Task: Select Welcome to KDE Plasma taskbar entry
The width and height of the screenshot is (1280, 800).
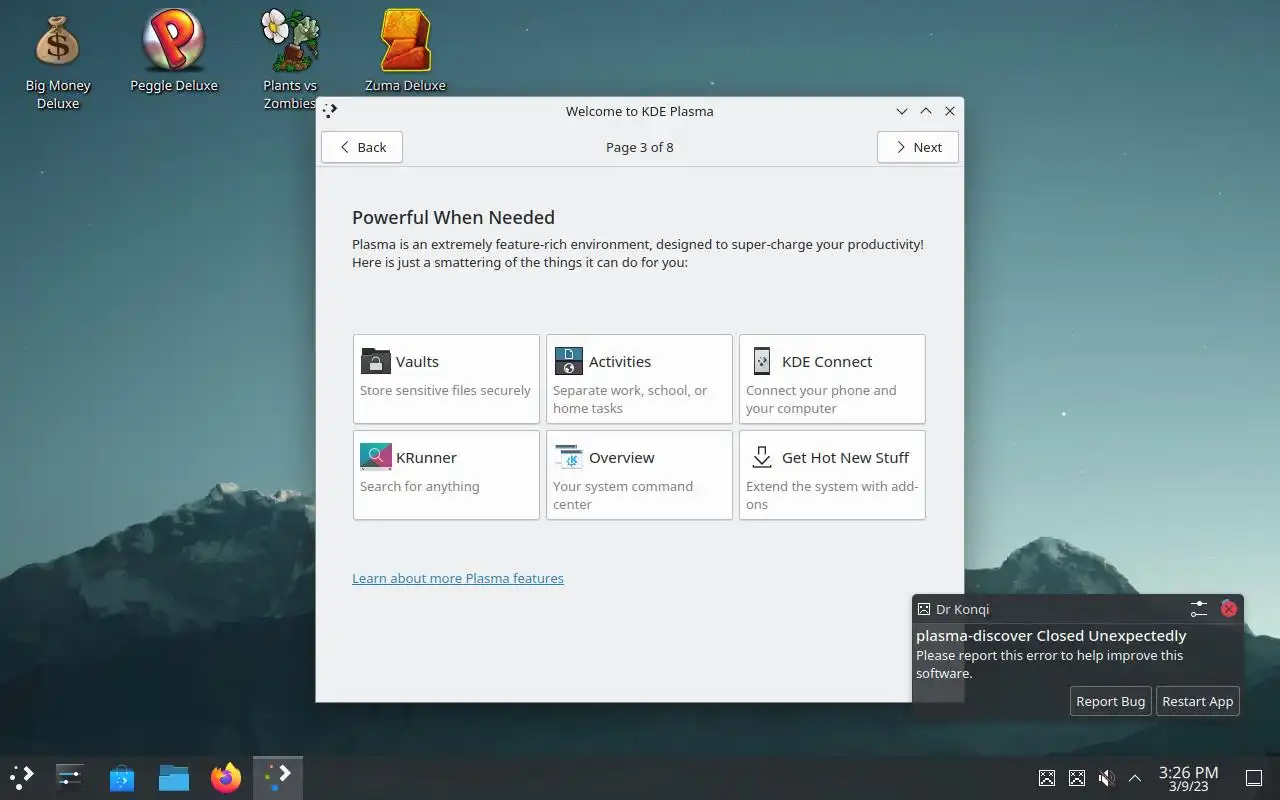Action: [x=278, y=777]
